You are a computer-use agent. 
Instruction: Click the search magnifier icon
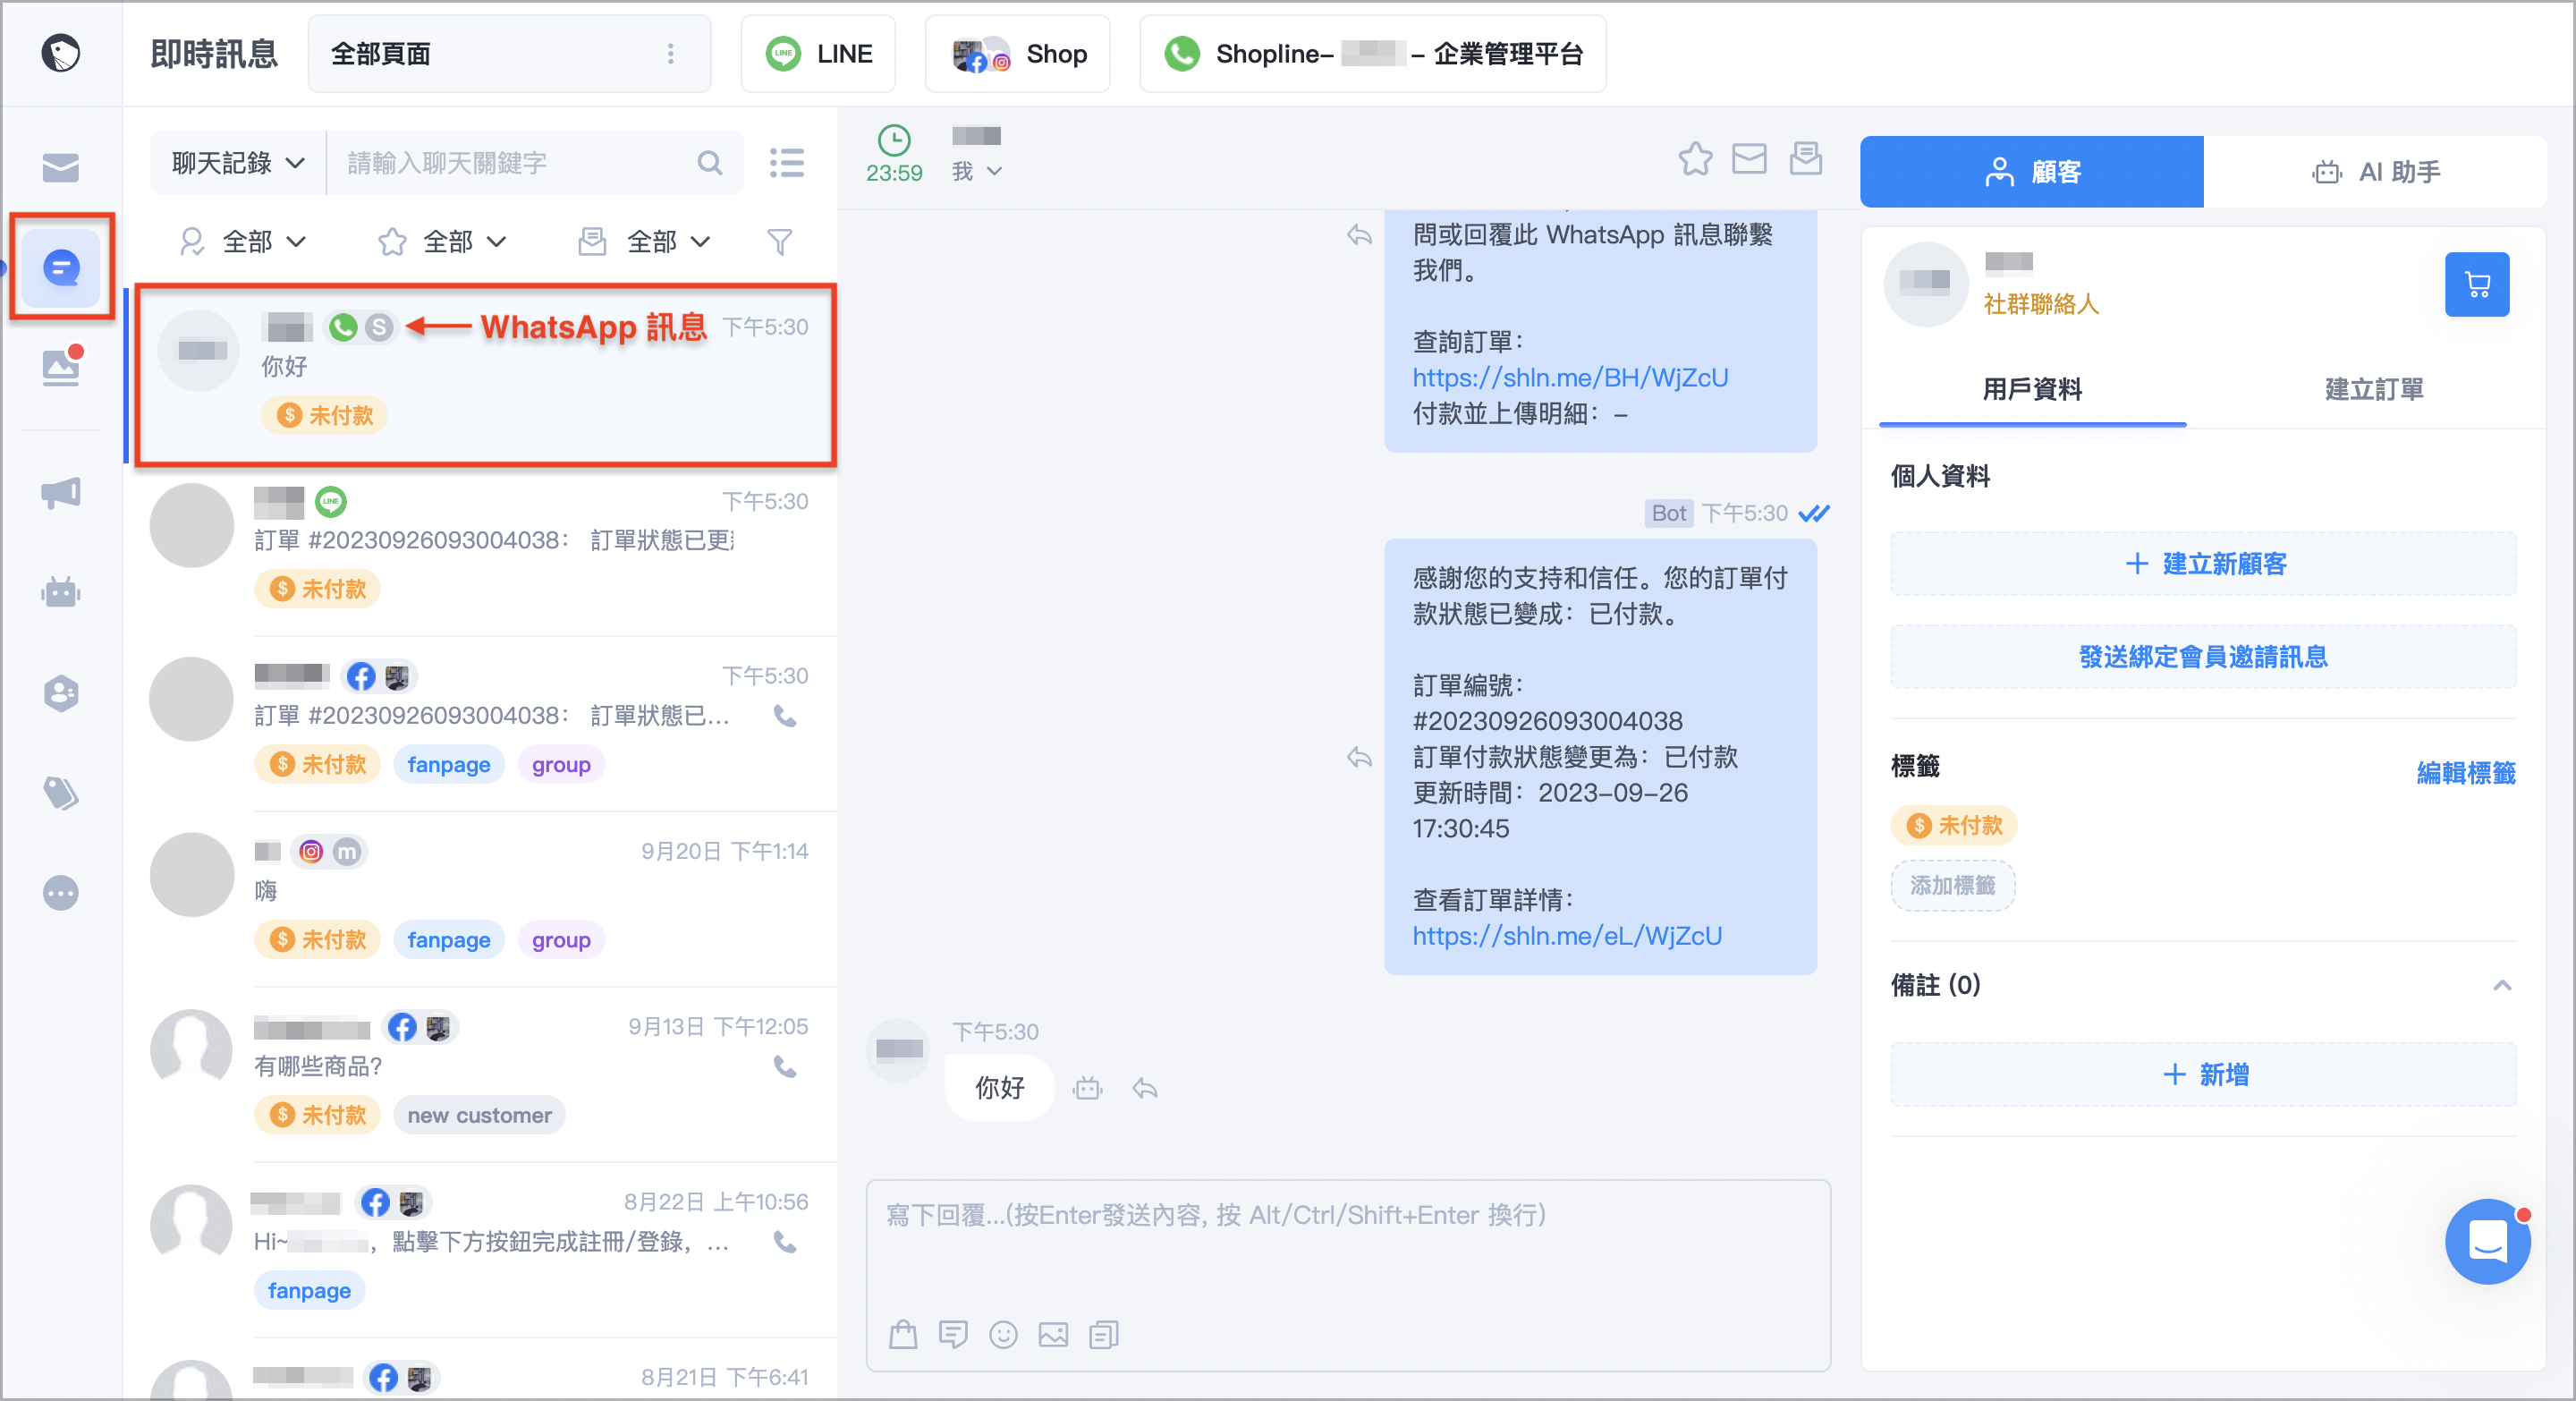coord(709,163)
